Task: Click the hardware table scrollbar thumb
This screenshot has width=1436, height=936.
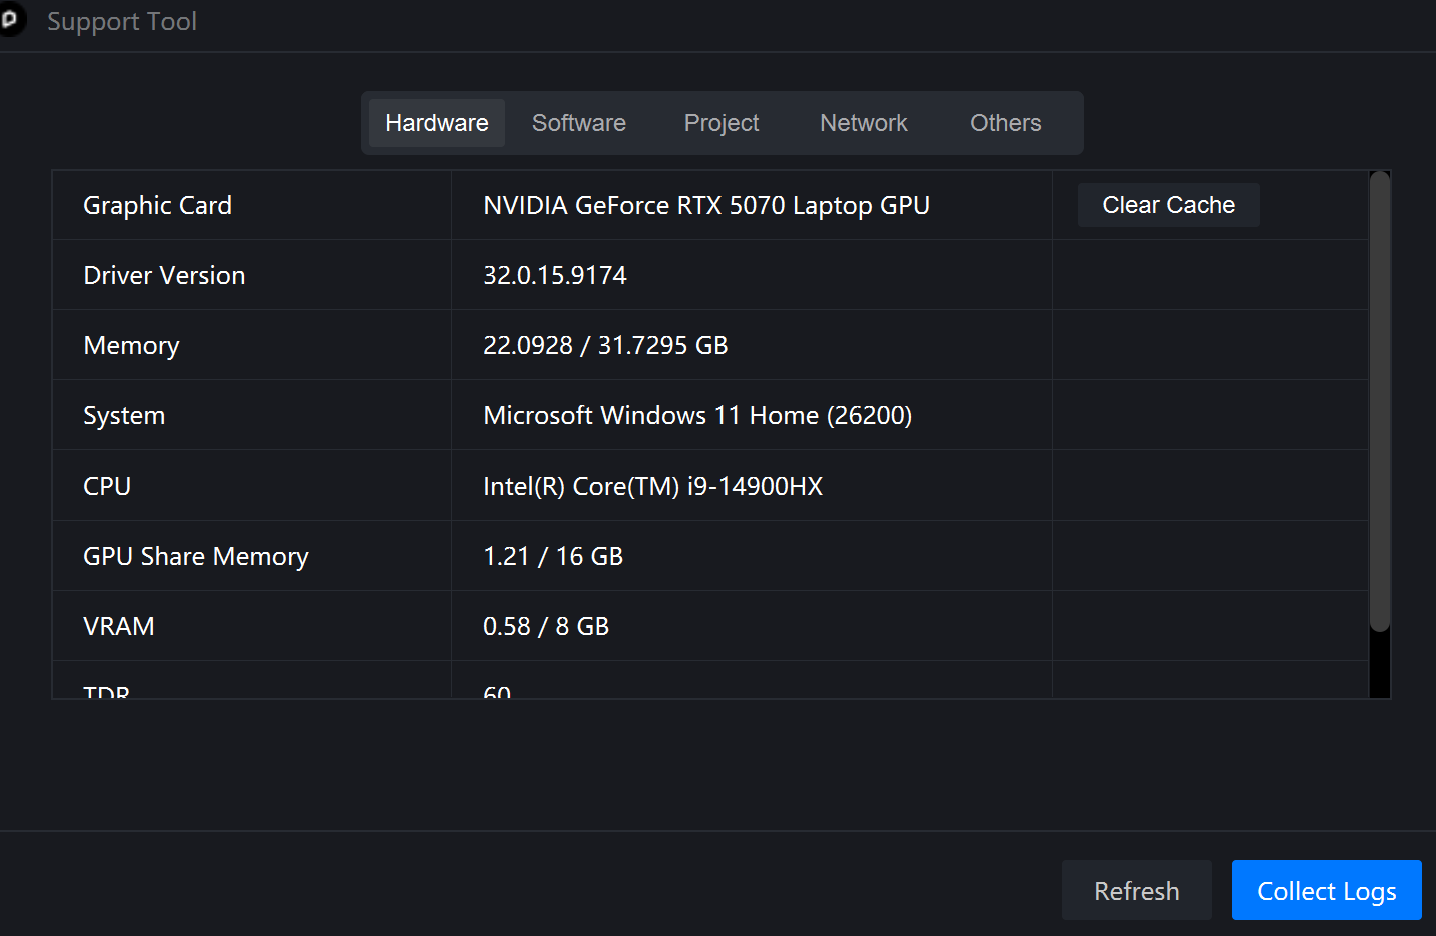Action: [1380, 400]
